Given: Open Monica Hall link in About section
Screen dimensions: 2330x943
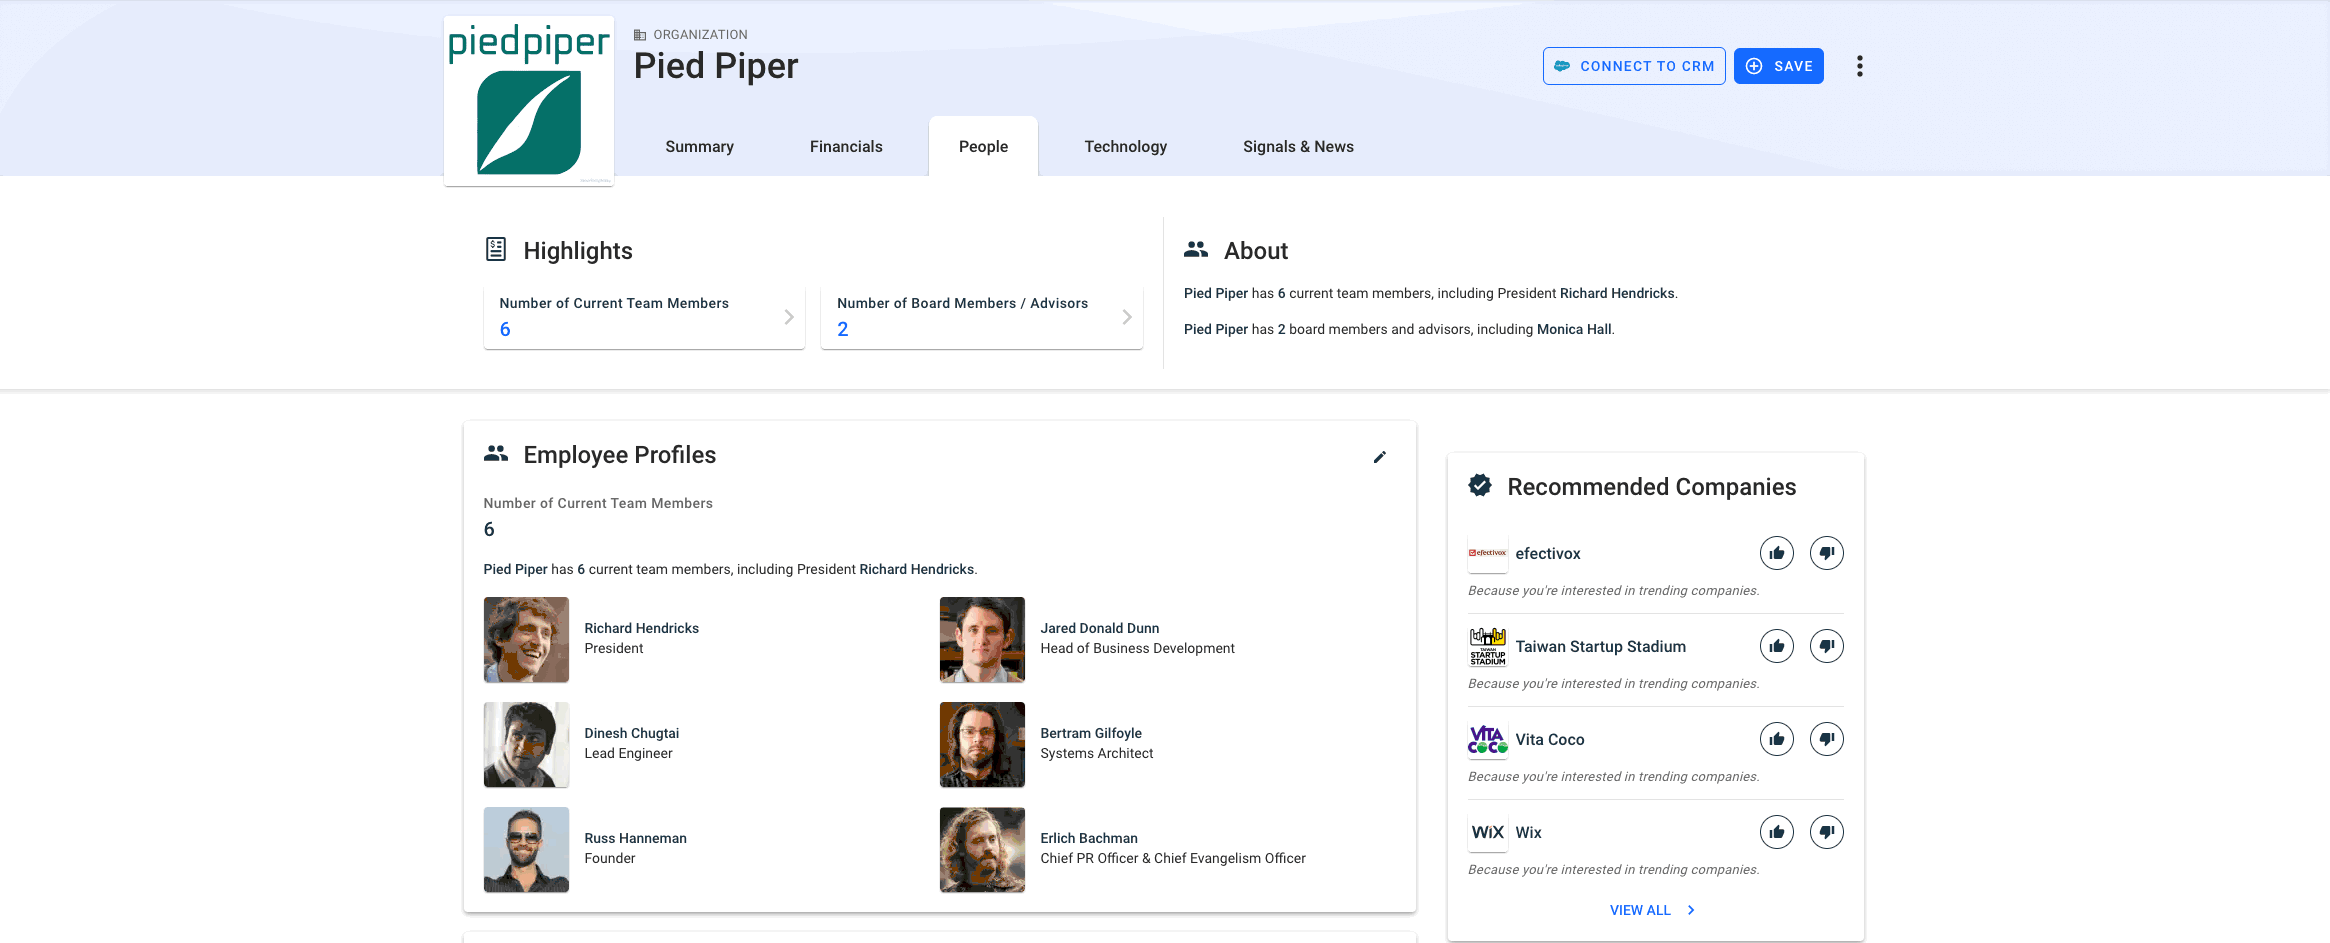Looking at the screenshot, I should (1574, 329).
